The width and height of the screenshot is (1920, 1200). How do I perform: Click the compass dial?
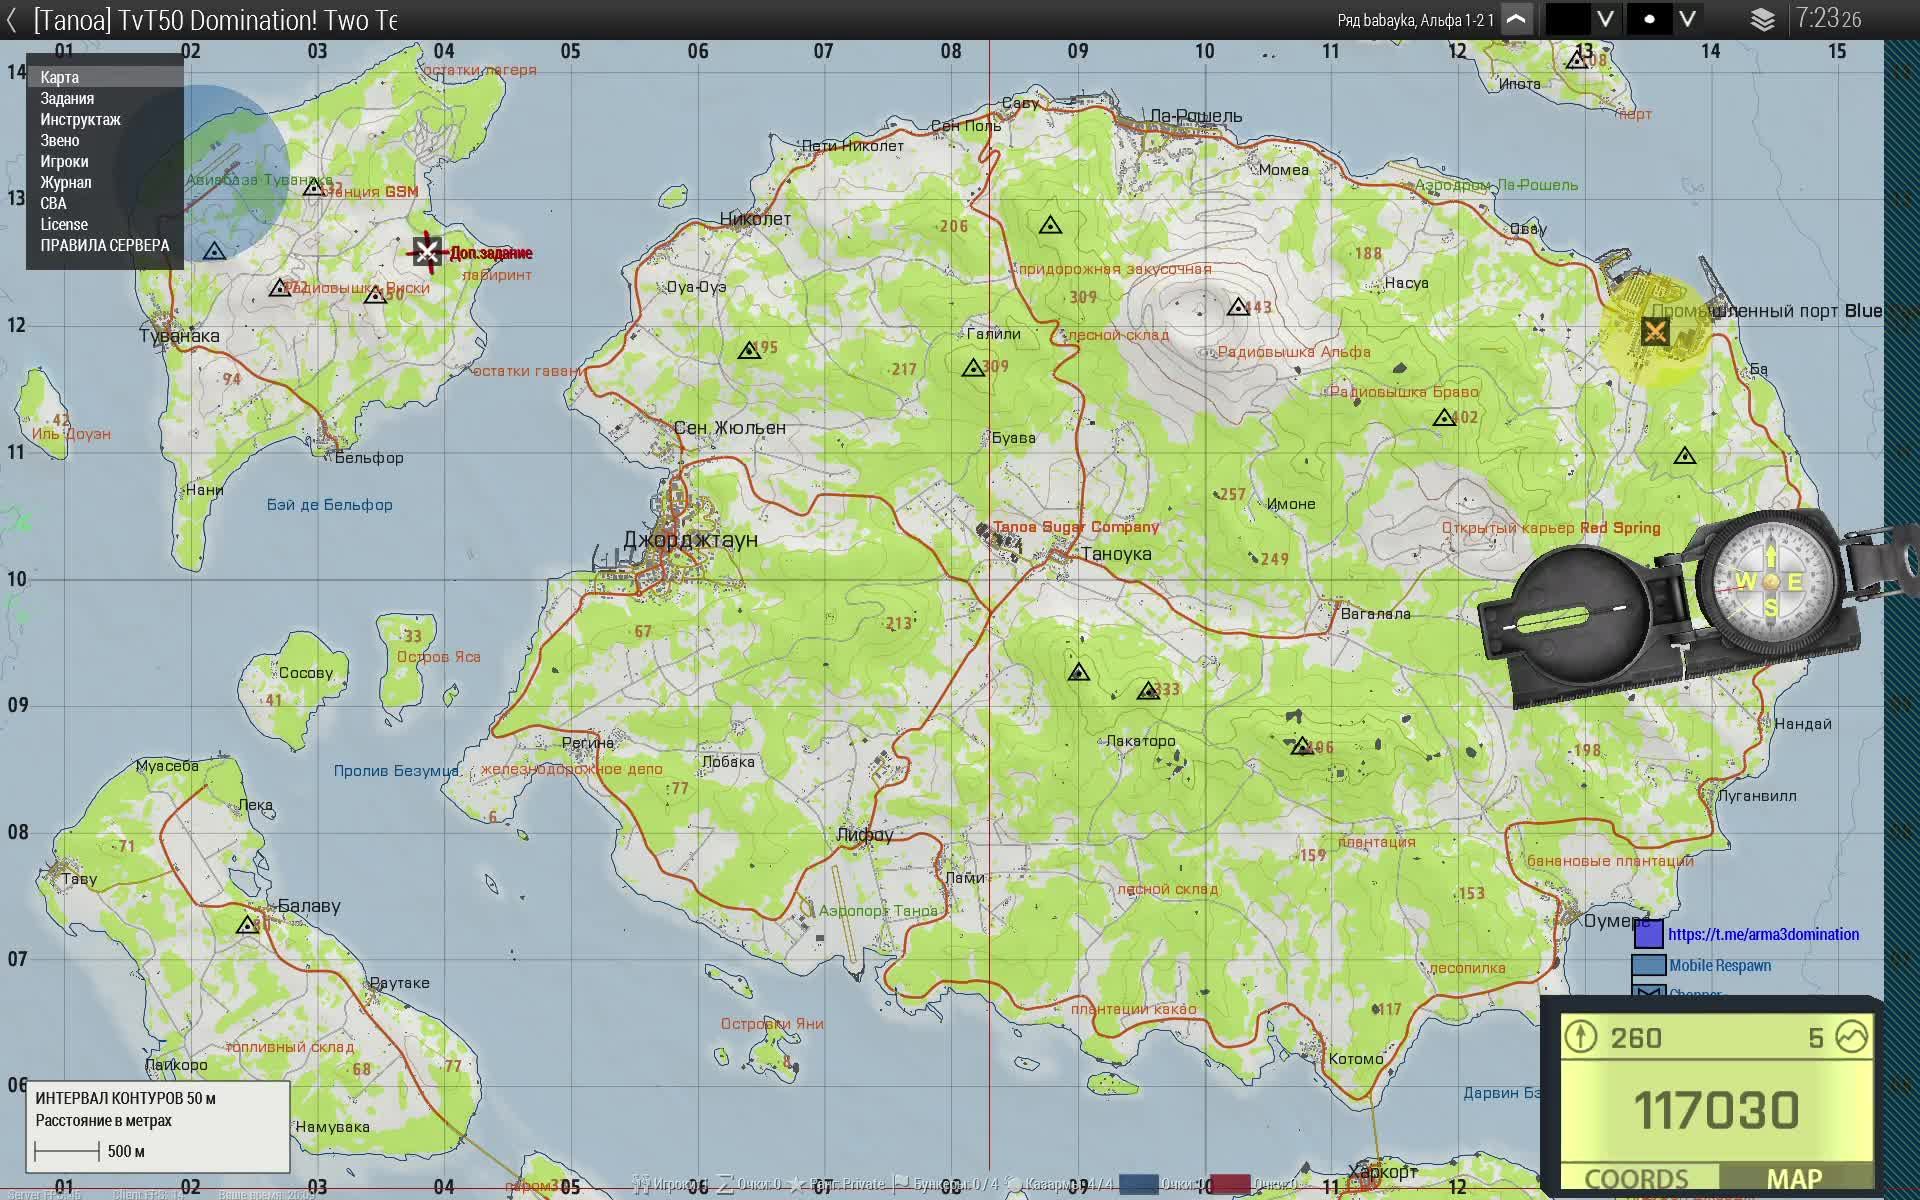point(1770,581)
